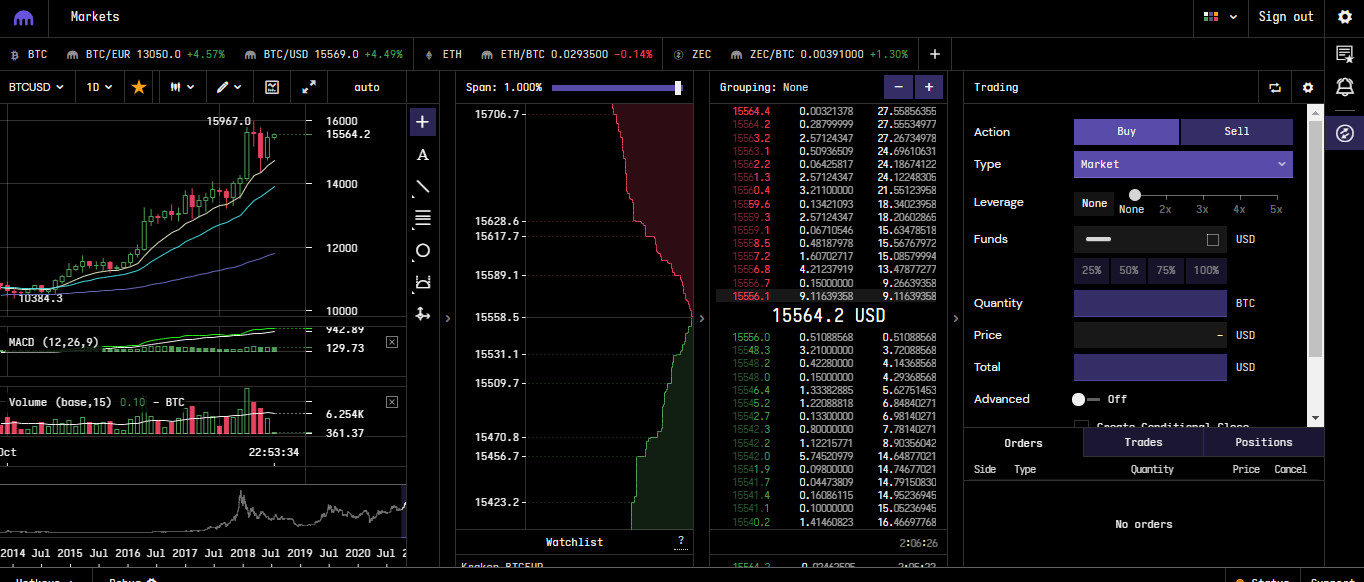Open the chart indicators icon

272,87
